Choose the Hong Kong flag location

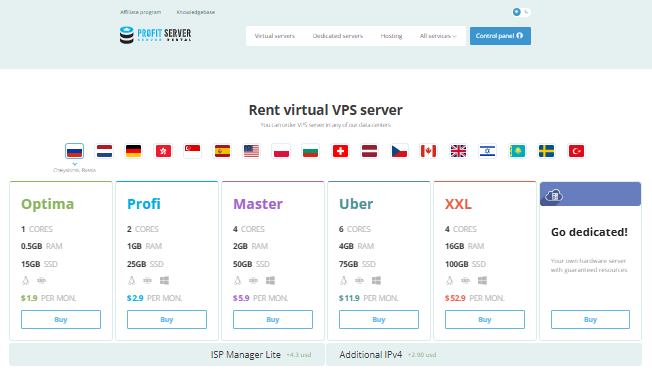[x=163, y=151]
